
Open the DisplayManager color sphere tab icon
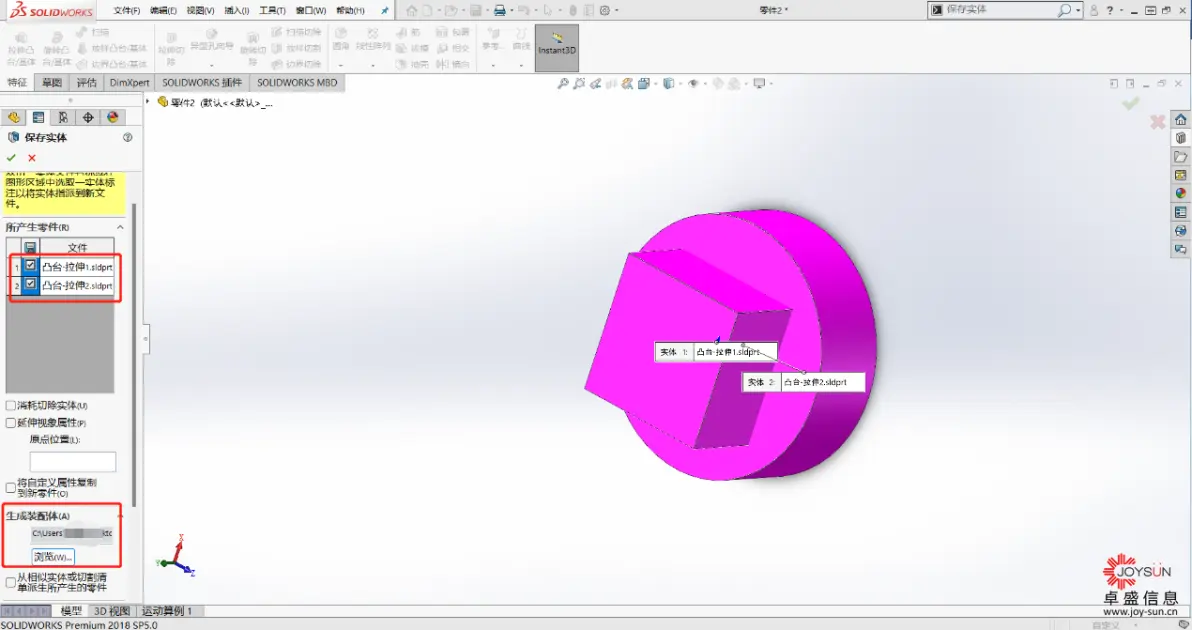click(113, 117)
